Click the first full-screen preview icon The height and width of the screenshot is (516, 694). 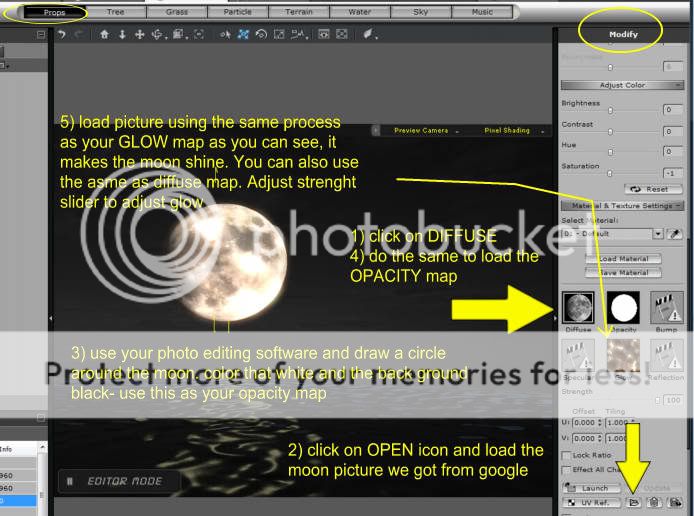pos(324,35)
